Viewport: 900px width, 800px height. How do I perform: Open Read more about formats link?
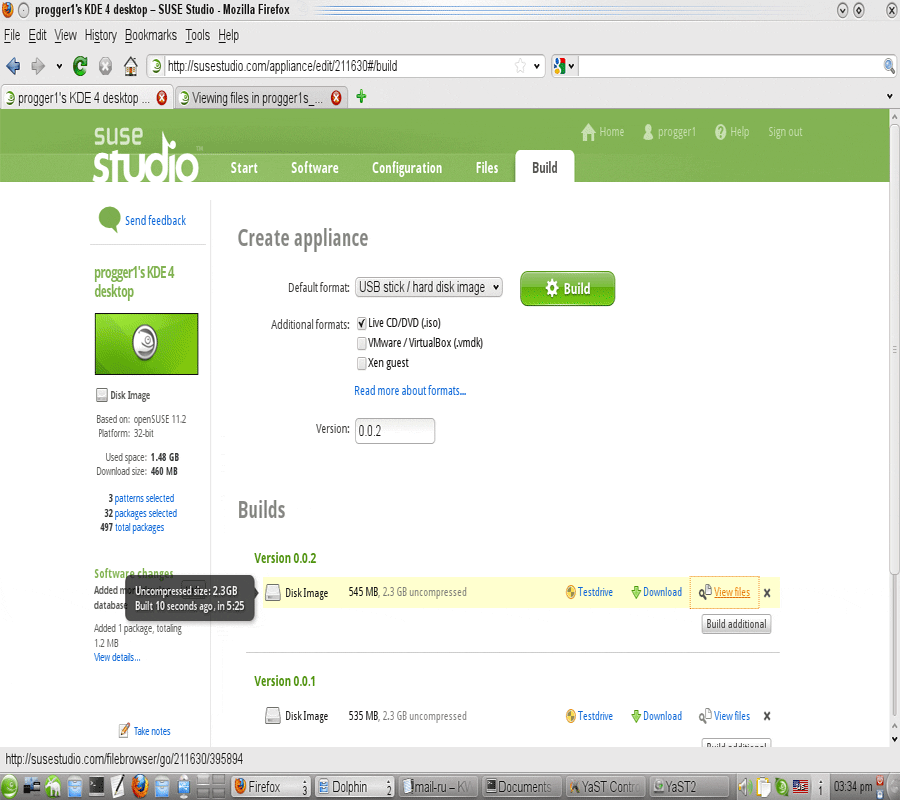point(410,391)
